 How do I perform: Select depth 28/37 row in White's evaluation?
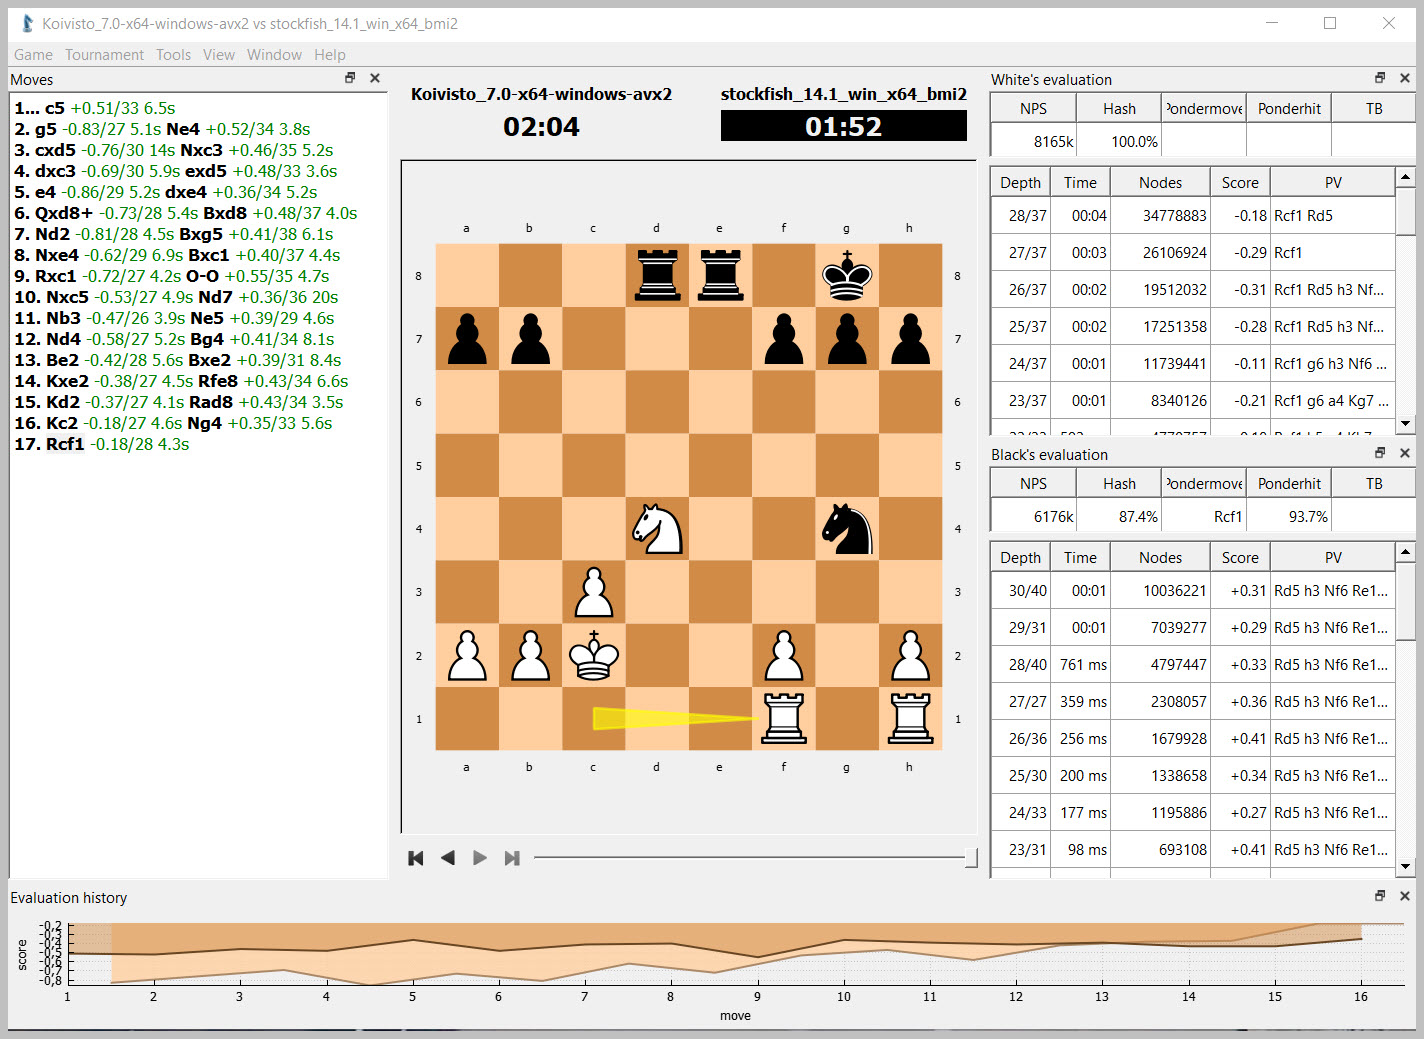click(1192, 215)
